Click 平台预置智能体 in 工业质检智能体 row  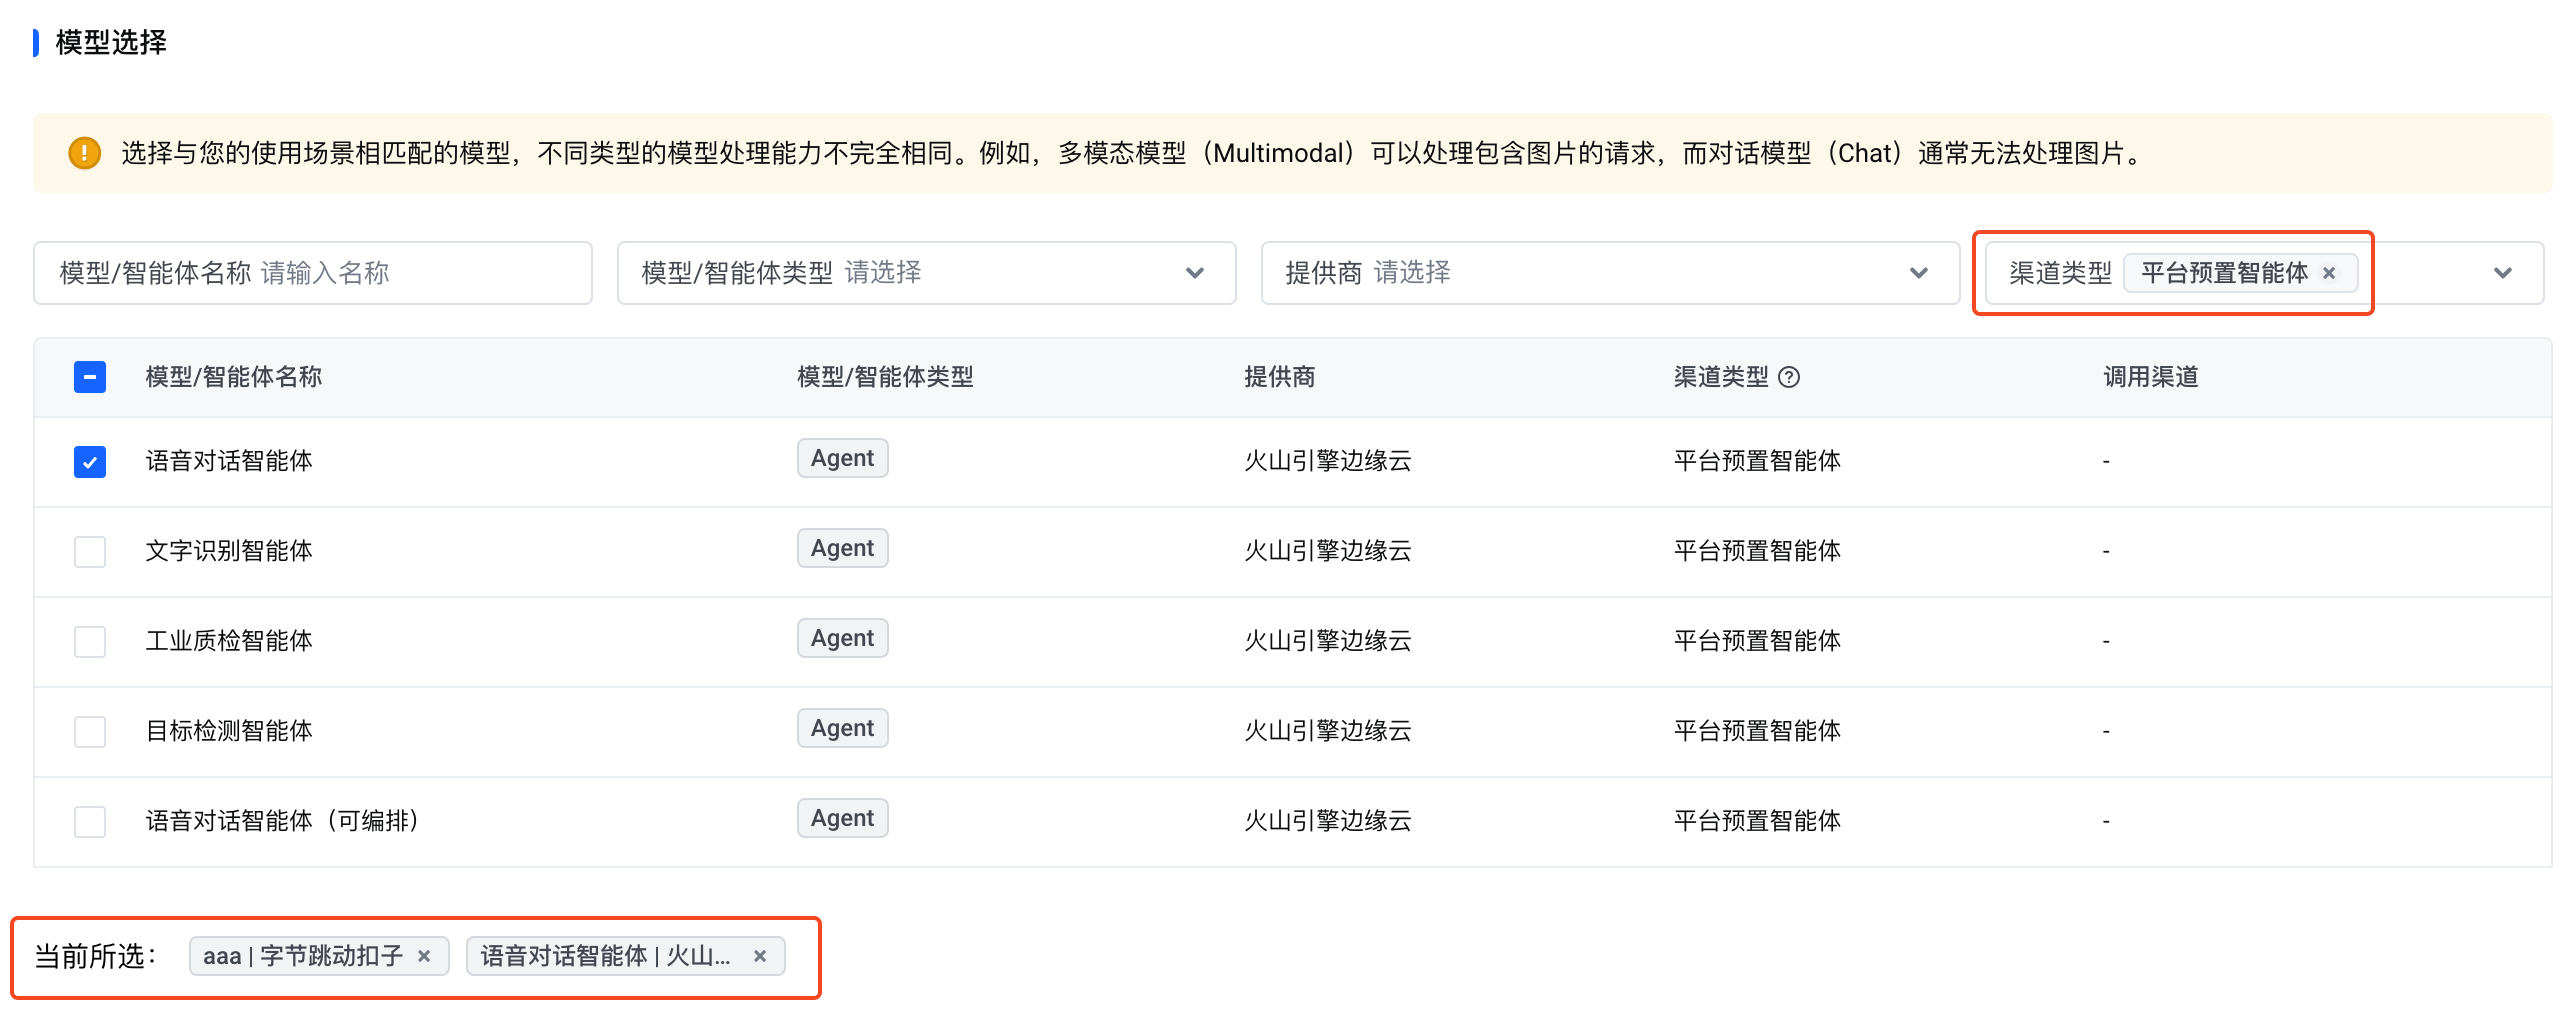point(1757,641)
